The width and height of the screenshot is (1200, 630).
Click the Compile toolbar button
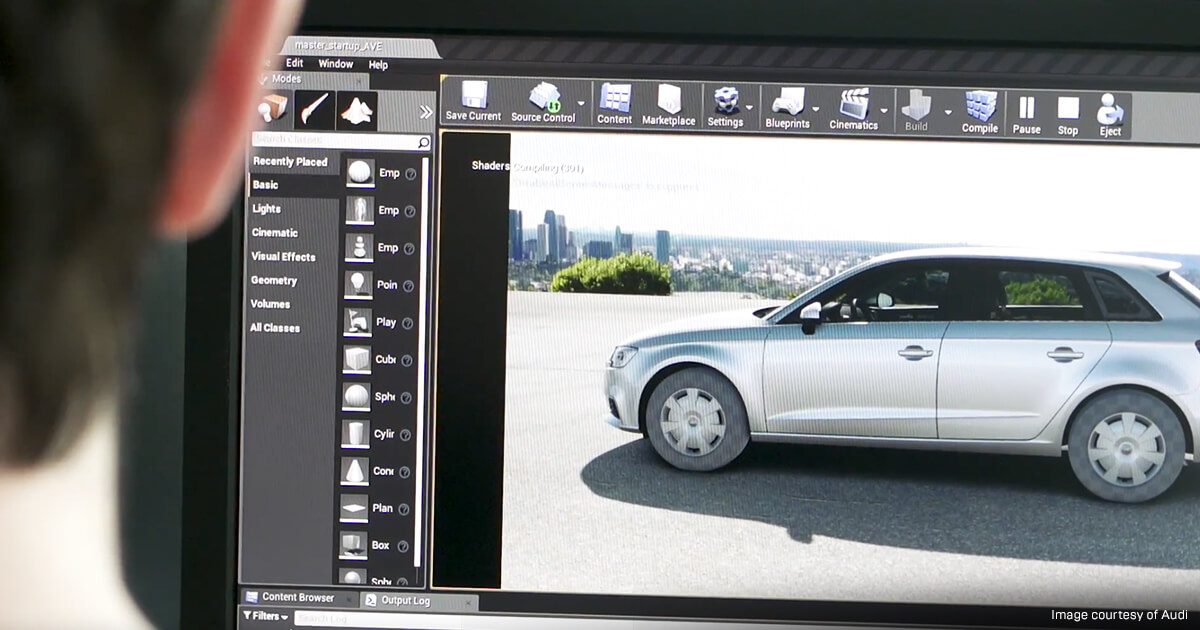(980, 111)
